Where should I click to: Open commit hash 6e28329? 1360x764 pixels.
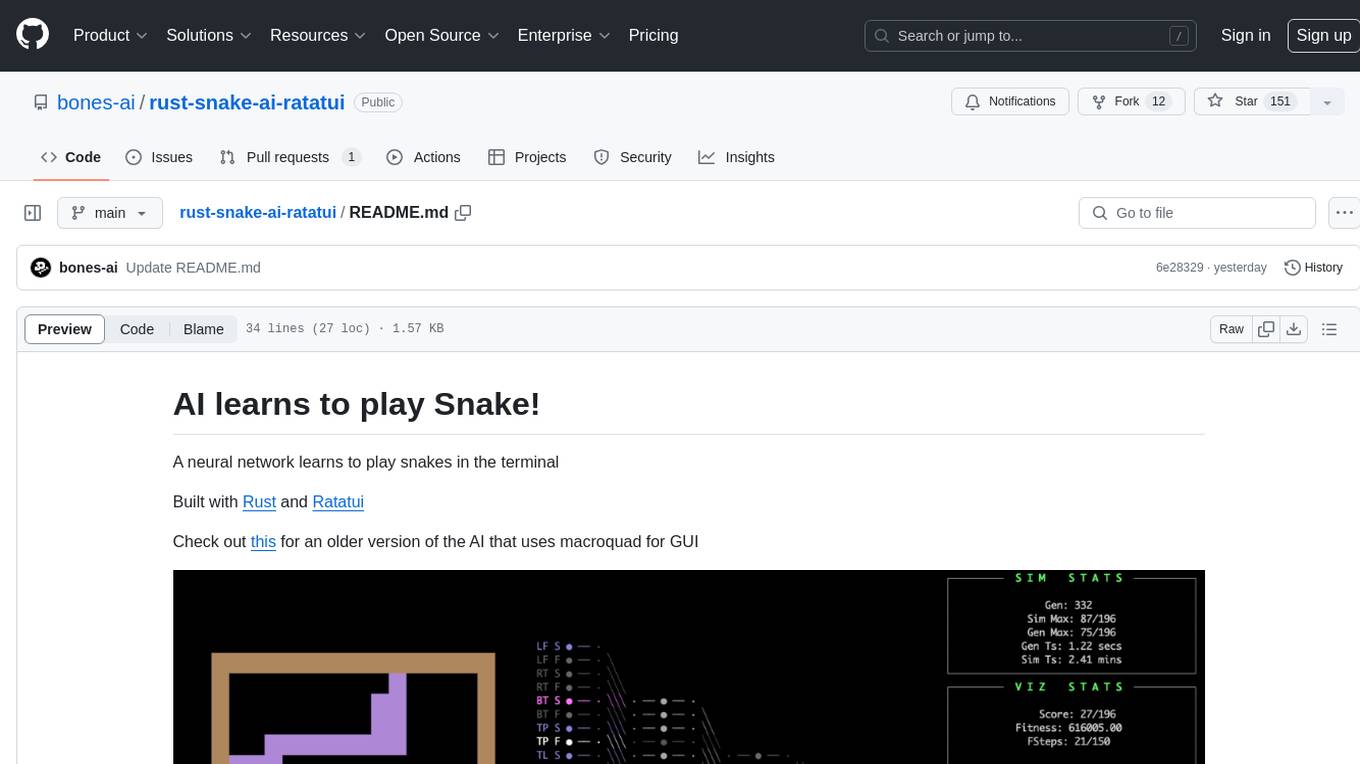pyautogui.click(x=1180, y=268)
